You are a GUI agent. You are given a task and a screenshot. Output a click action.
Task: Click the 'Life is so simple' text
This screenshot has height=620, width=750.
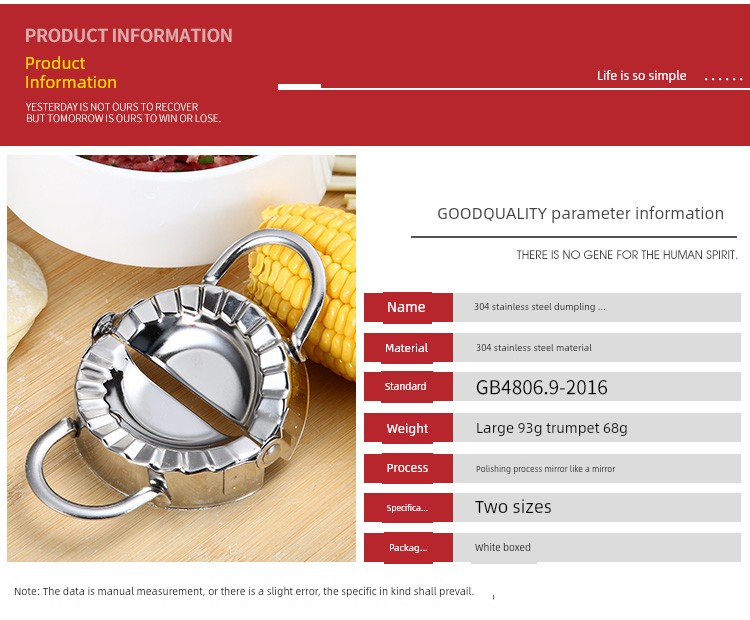[641, 76]
